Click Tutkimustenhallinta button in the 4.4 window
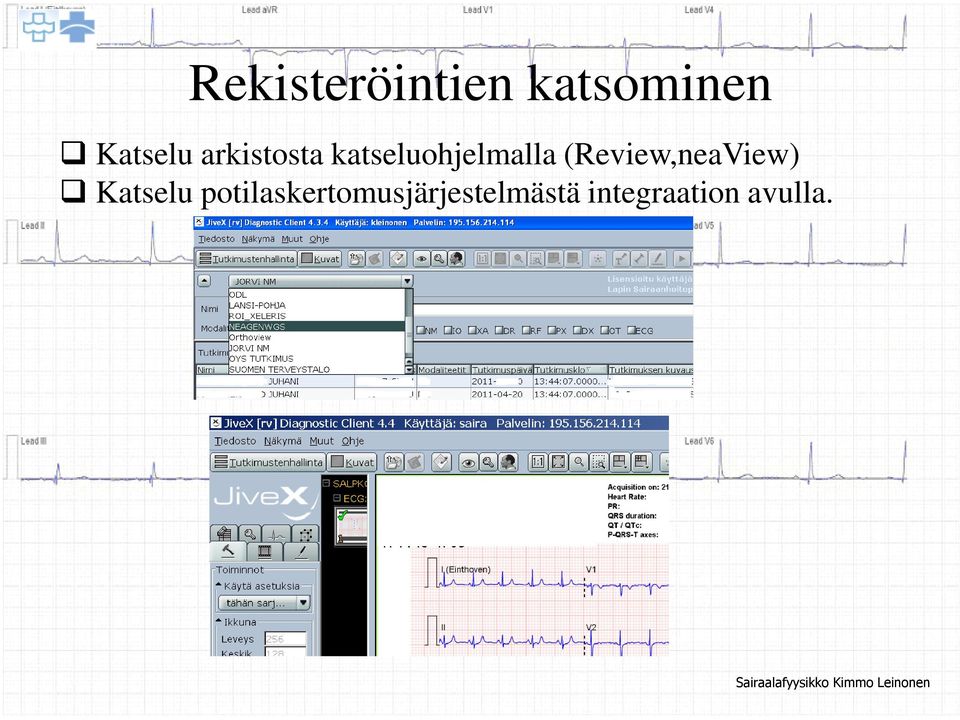The height and width of the screenshot is (720, 960). click(268, 462)
